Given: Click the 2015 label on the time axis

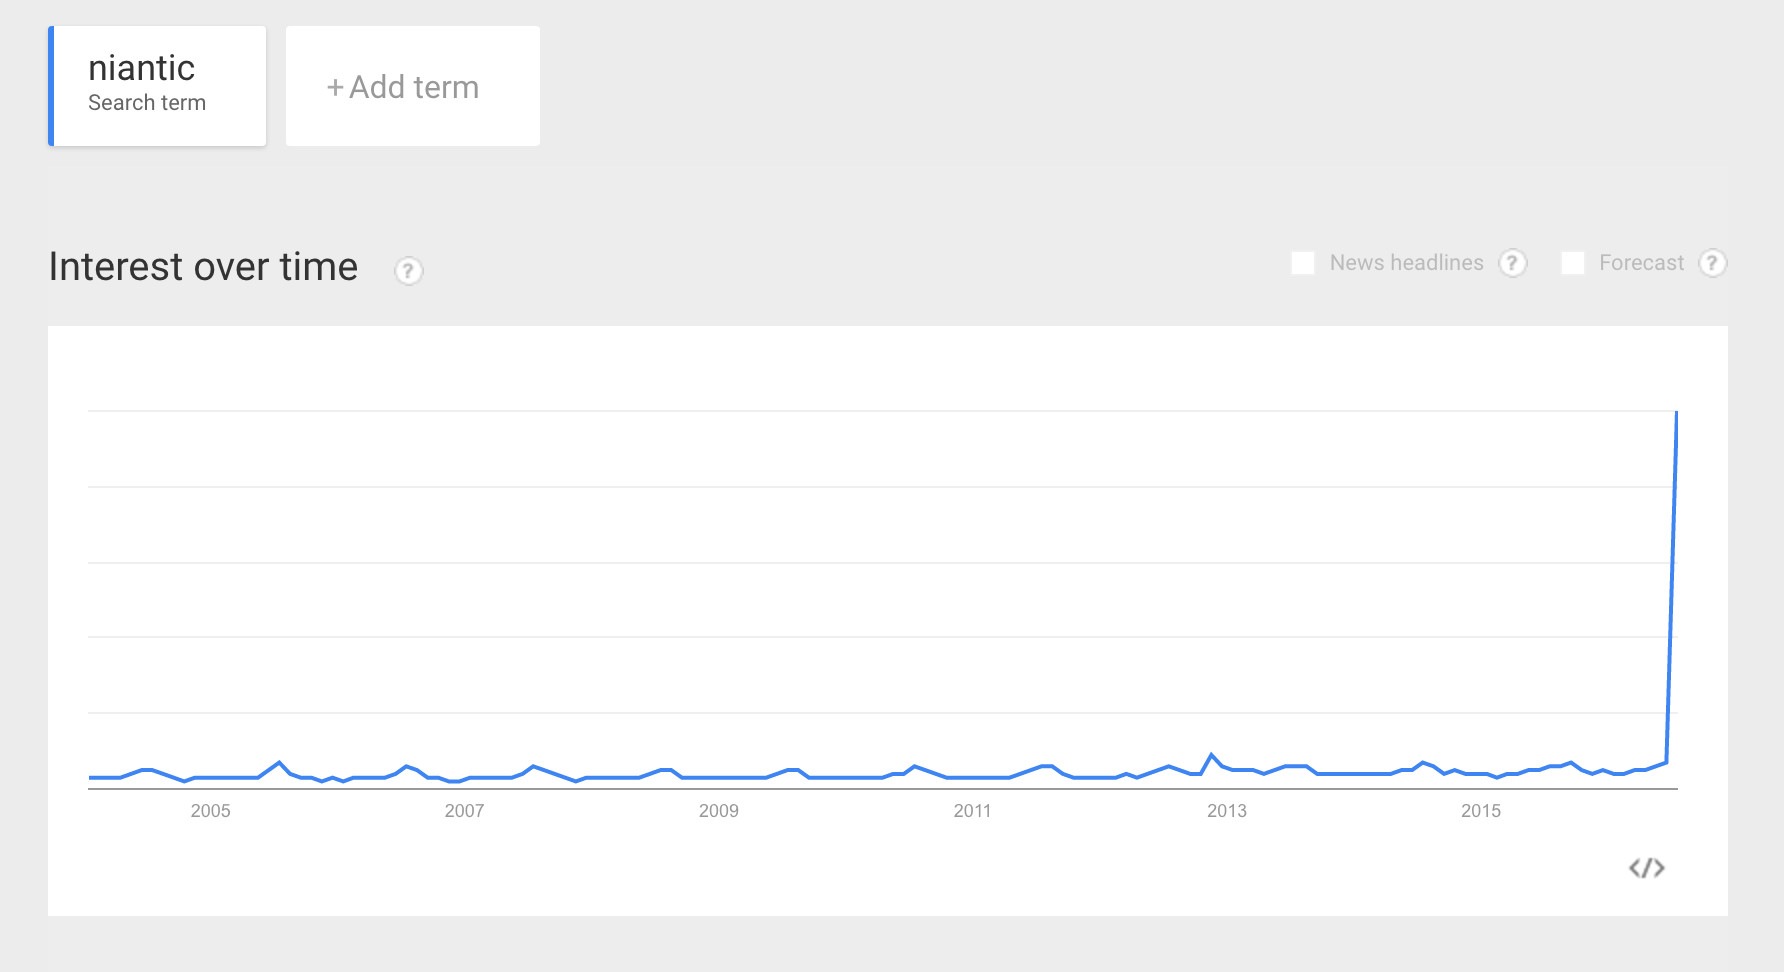Looking at the screenshot, I should coord(1480,811).
